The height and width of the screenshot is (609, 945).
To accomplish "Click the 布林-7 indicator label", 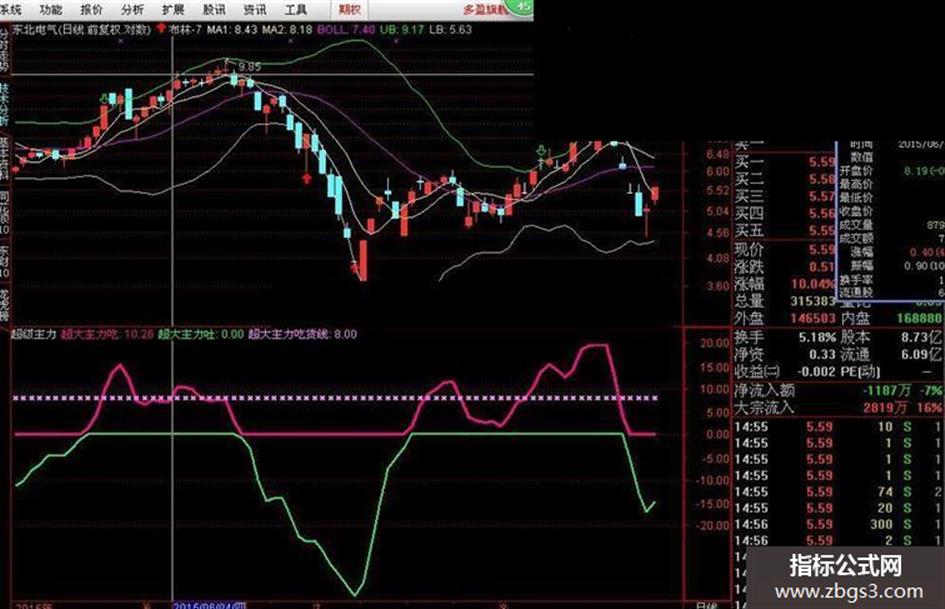I will [x=184, y=29].
